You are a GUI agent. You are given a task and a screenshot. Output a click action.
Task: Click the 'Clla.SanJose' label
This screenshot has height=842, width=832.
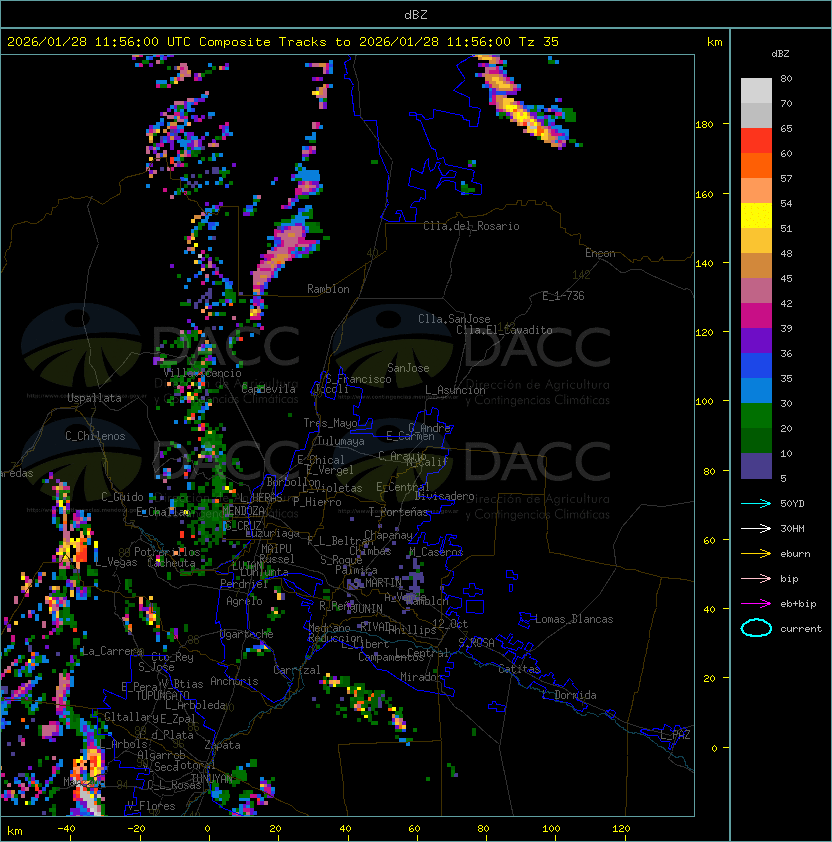[x=454, y=319]
